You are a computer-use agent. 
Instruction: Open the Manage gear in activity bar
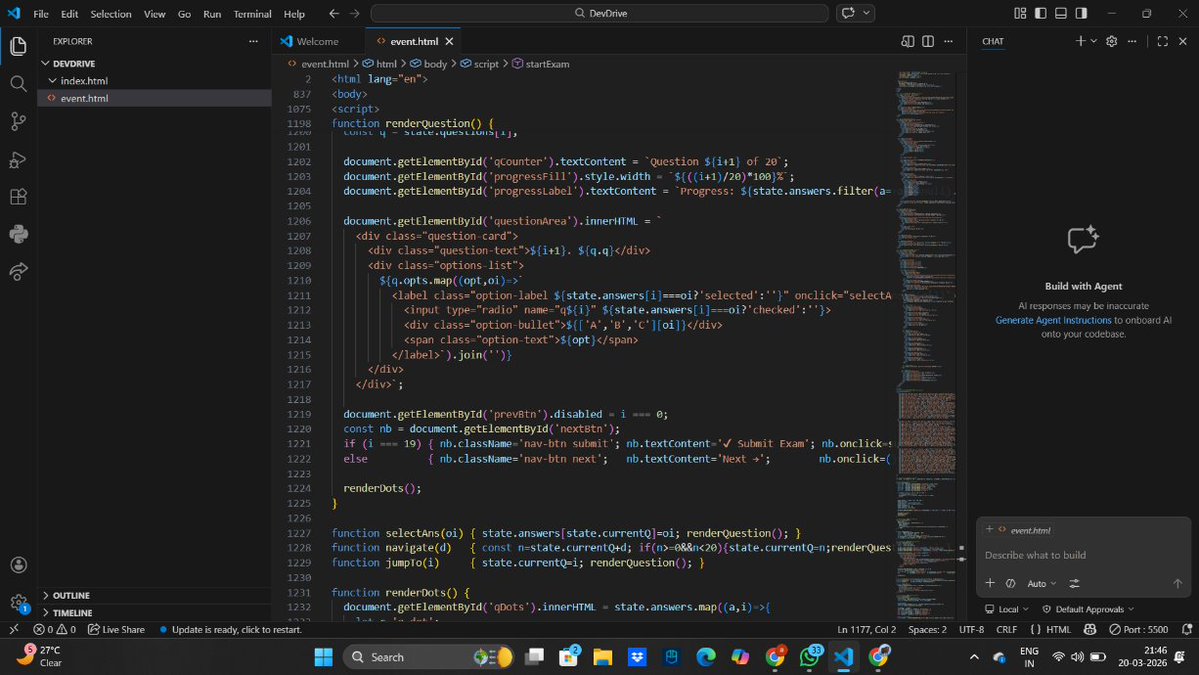[x=18, y=602]
